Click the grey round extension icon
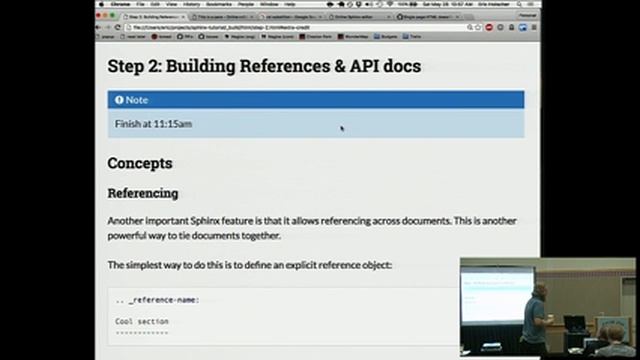640x360 pixels. click(500, 27)
